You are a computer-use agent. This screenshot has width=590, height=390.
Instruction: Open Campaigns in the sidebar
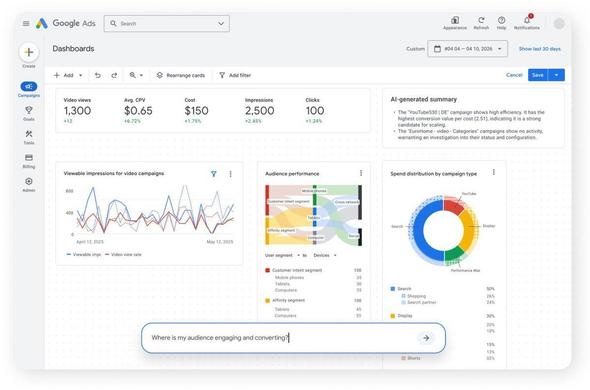click(29, 90)
